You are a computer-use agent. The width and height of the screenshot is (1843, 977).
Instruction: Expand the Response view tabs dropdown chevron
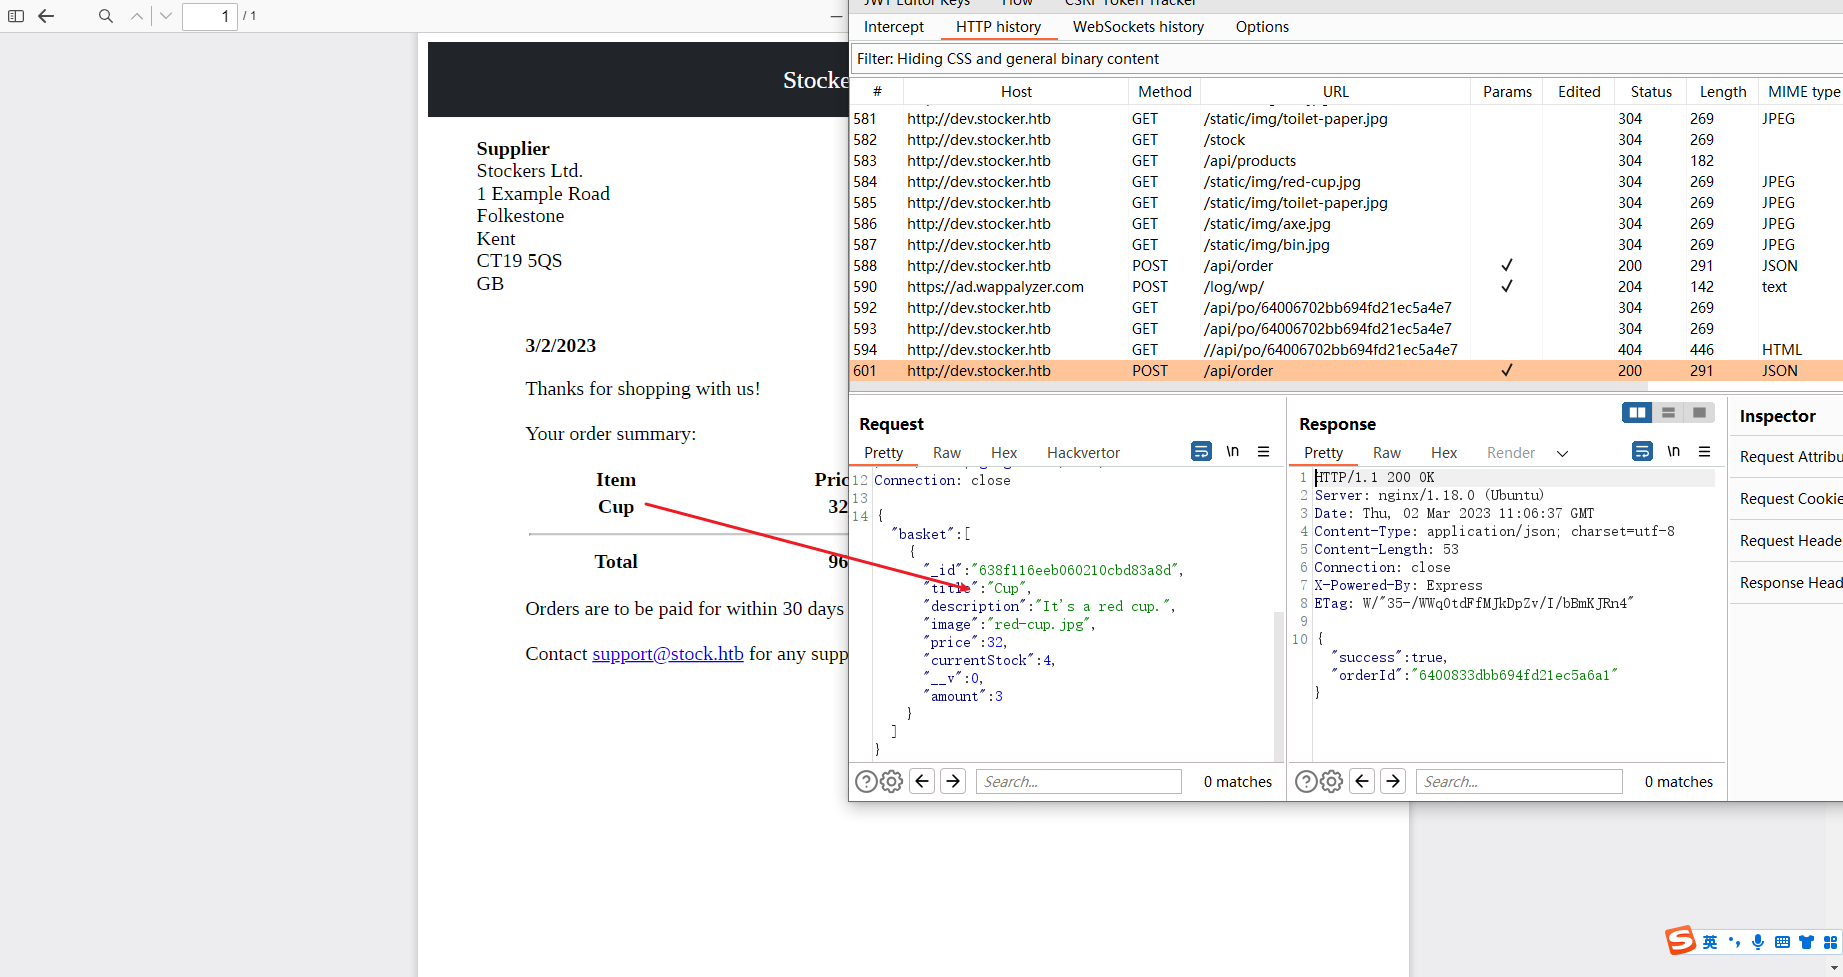[x=1562, y=454]
